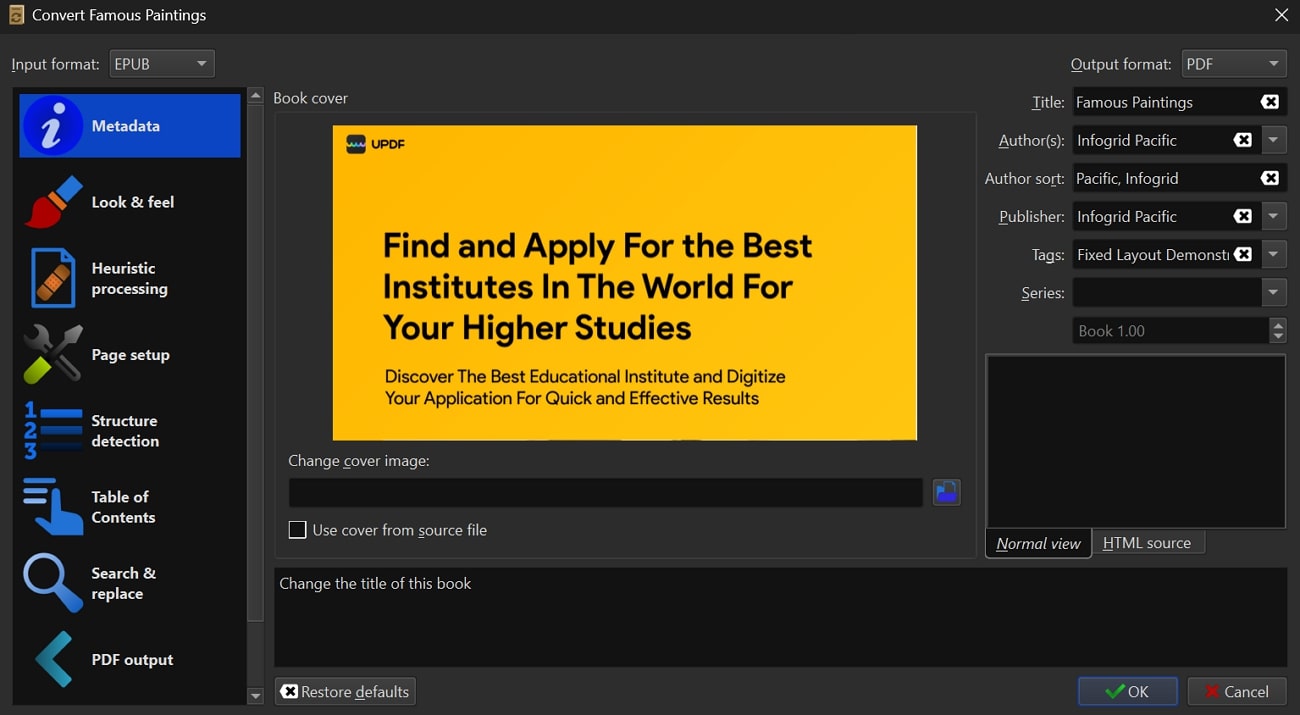Switch to HTML source tab

[1147, 543]
